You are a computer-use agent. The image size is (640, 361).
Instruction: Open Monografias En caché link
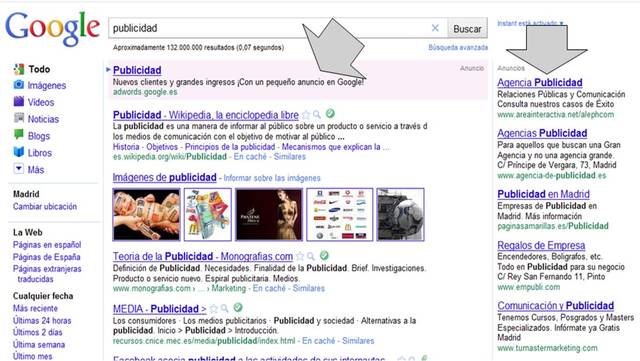click(269, 288)
